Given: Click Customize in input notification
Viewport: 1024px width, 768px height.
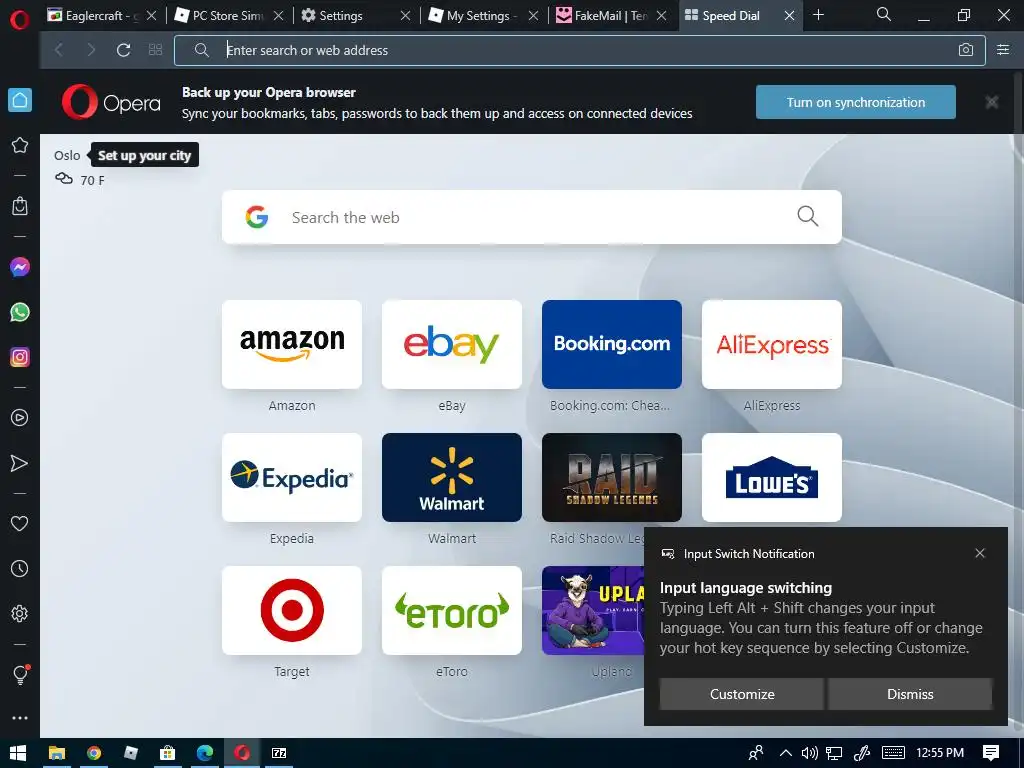Looking at the screenshot, I should (742, 694).
